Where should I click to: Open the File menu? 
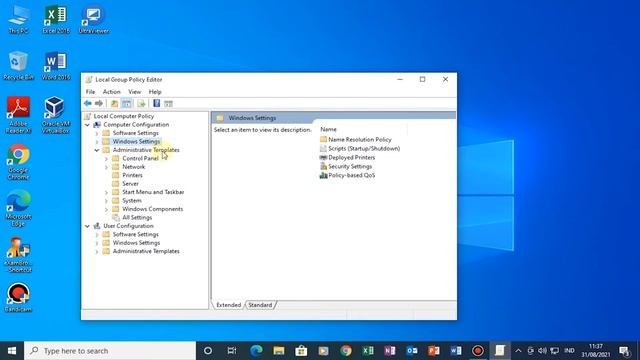click(x=90, y=92)
